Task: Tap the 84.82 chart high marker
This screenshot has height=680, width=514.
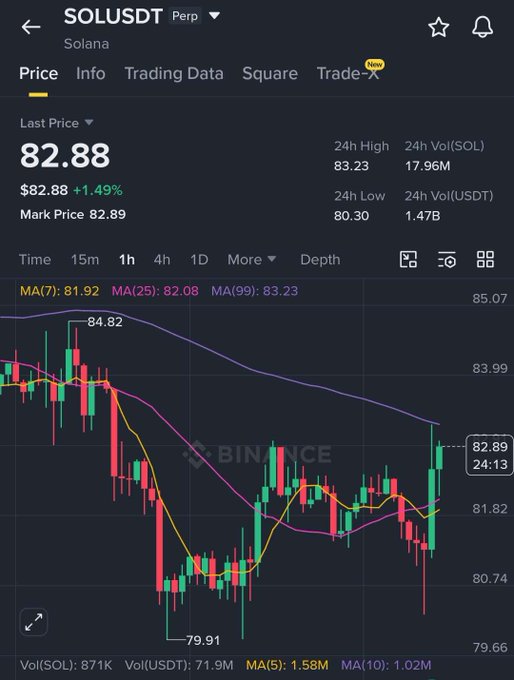Action: point(105,322)
